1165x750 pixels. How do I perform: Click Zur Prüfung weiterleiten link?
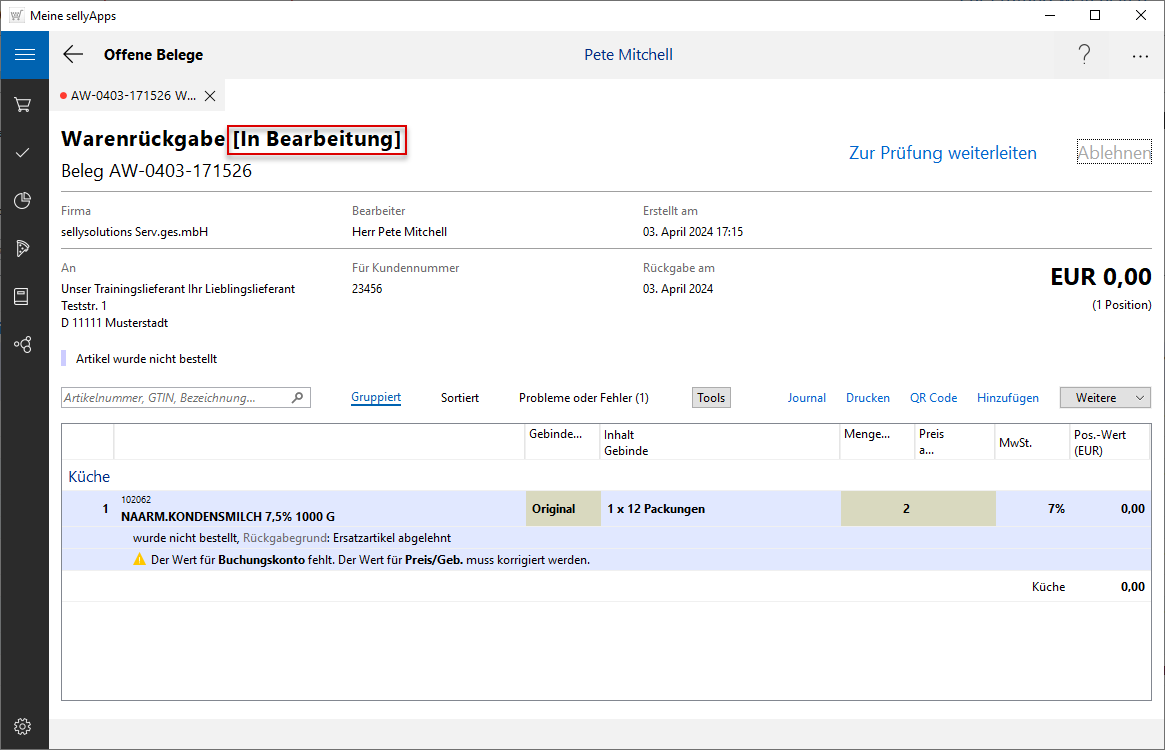click(x=942, y=153)
